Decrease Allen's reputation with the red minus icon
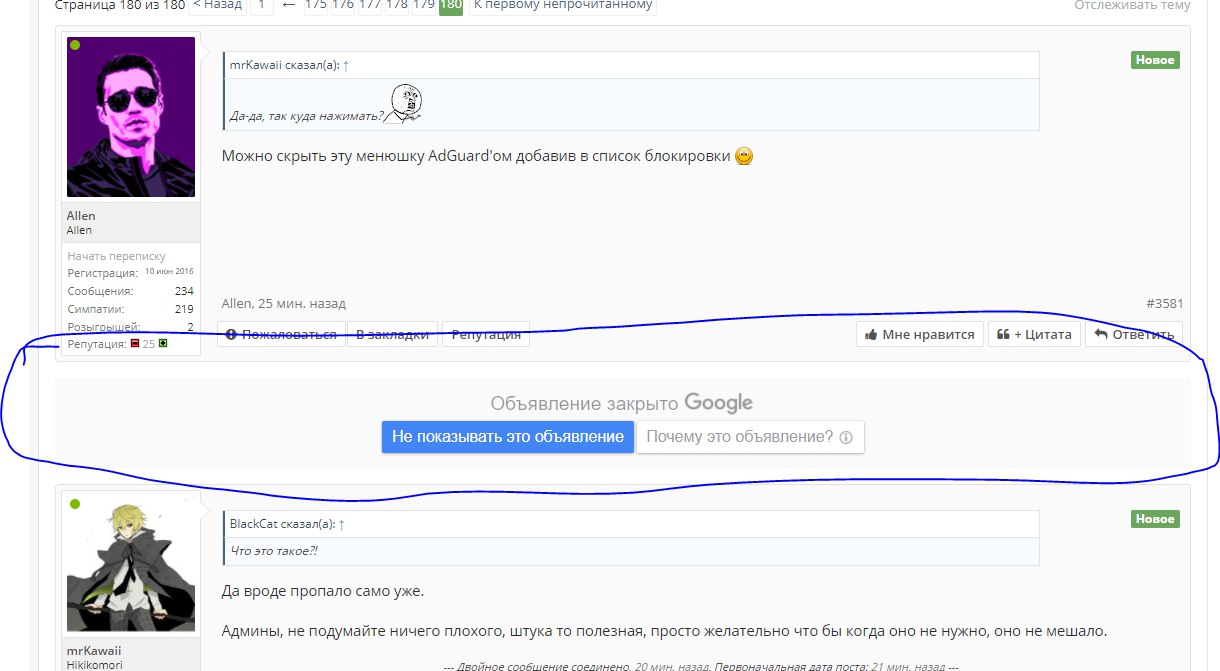This screenshot has height=671, width=1220. point(135,343)
